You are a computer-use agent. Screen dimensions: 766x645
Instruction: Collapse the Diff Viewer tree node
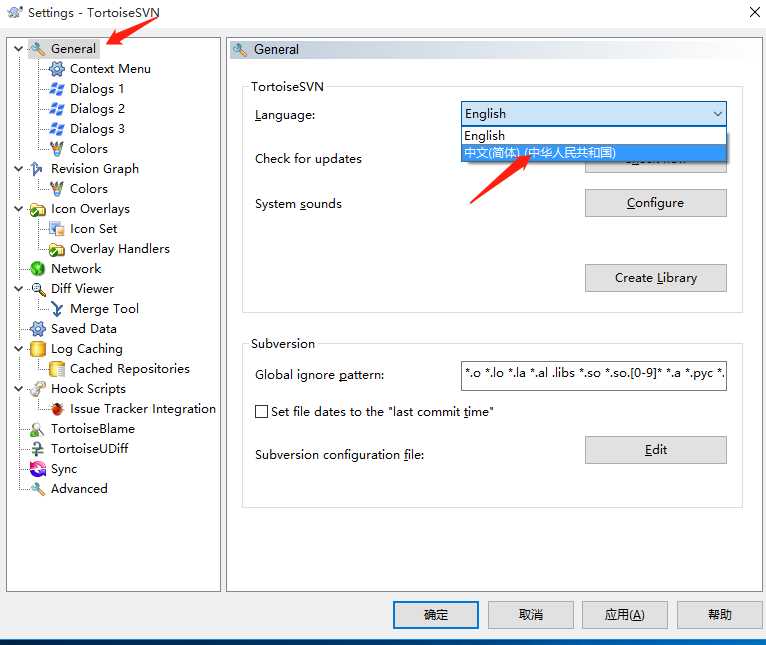tap(19, 289)
